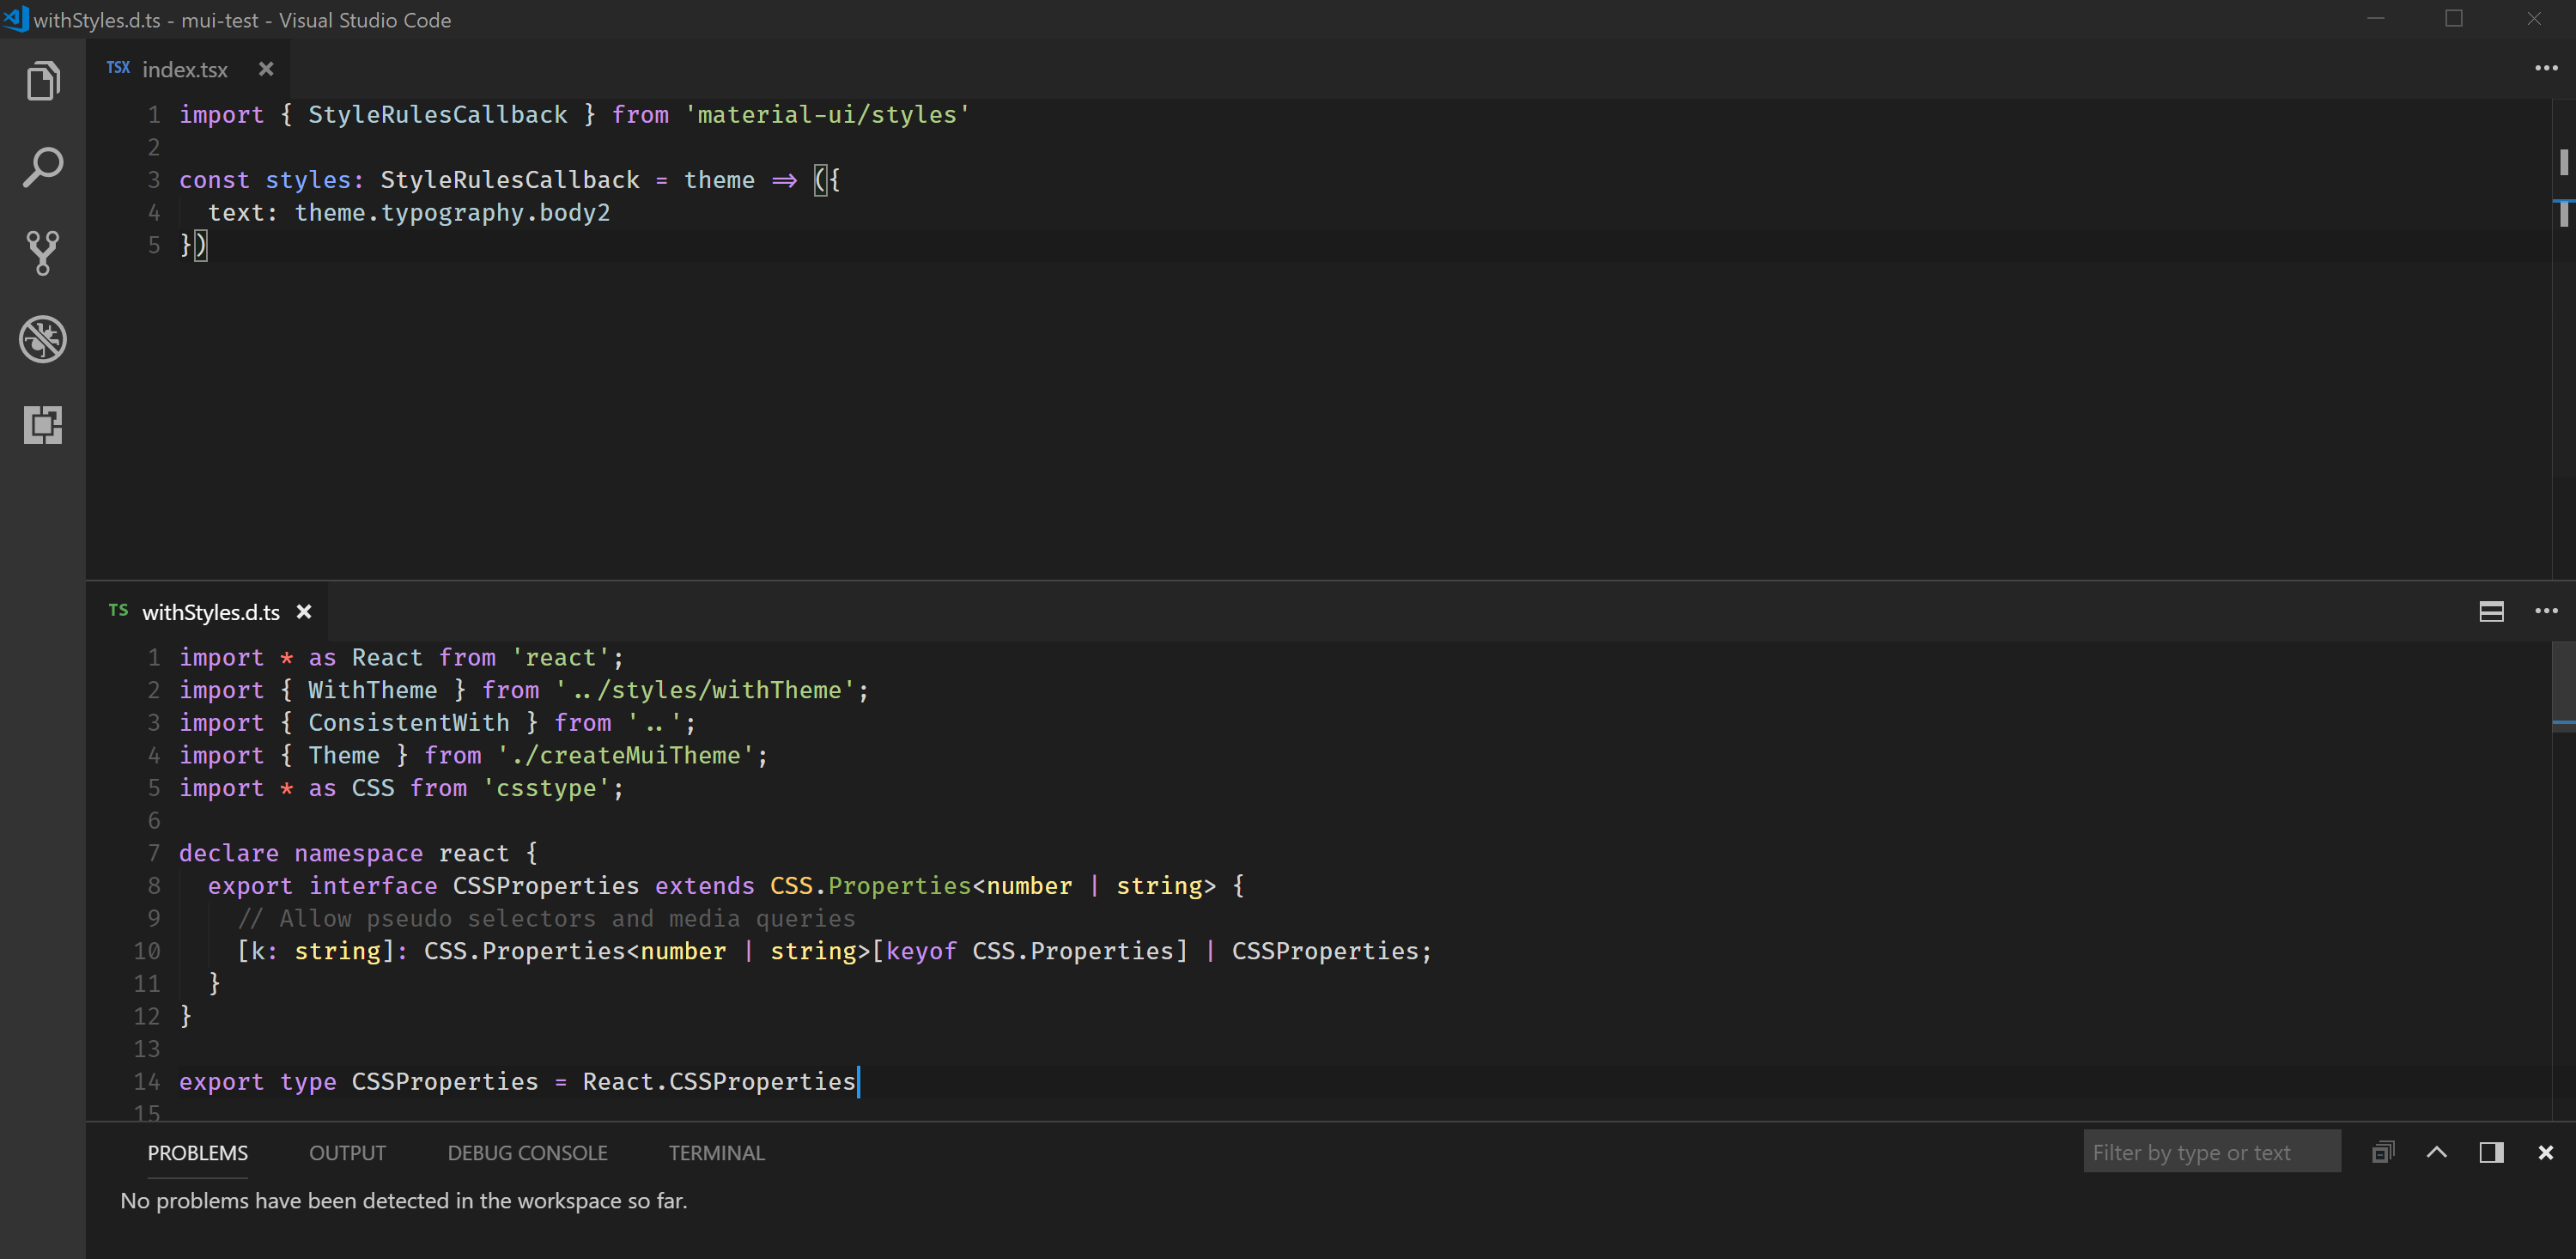Open the Source Control view icon
Viewport: 2576px width, 1259px height.
tap(43, 253)
